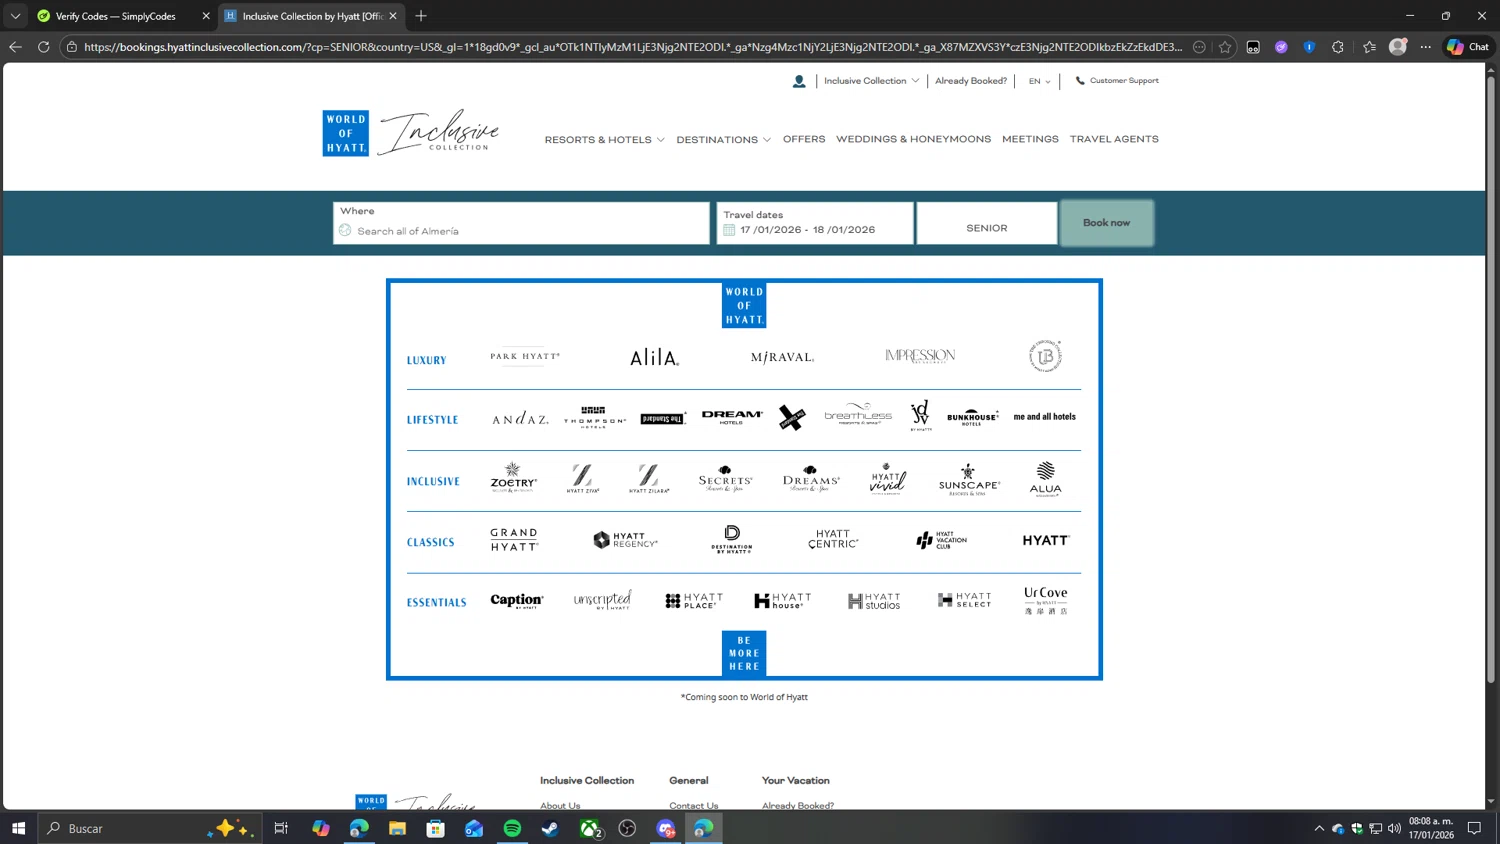Open the Travel Agents menu item

click(x=1114, y=139)
